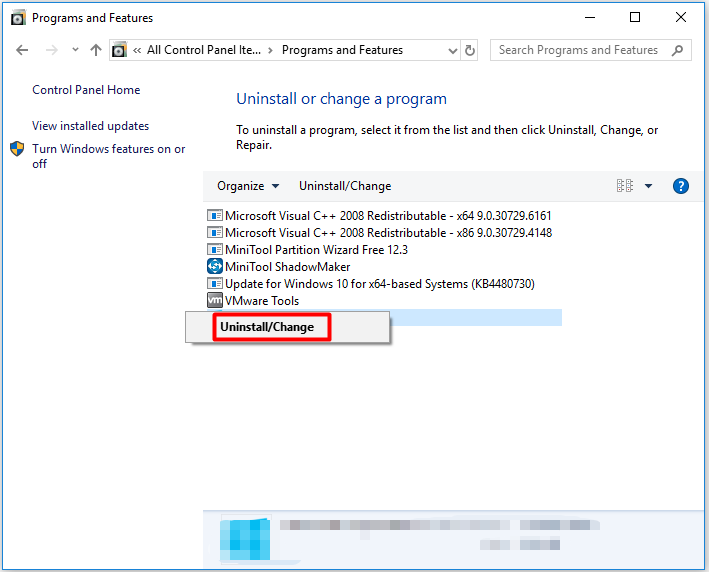Select MiniTool ShadowMaker entry
709x572 pixels.
coord(279,267)
